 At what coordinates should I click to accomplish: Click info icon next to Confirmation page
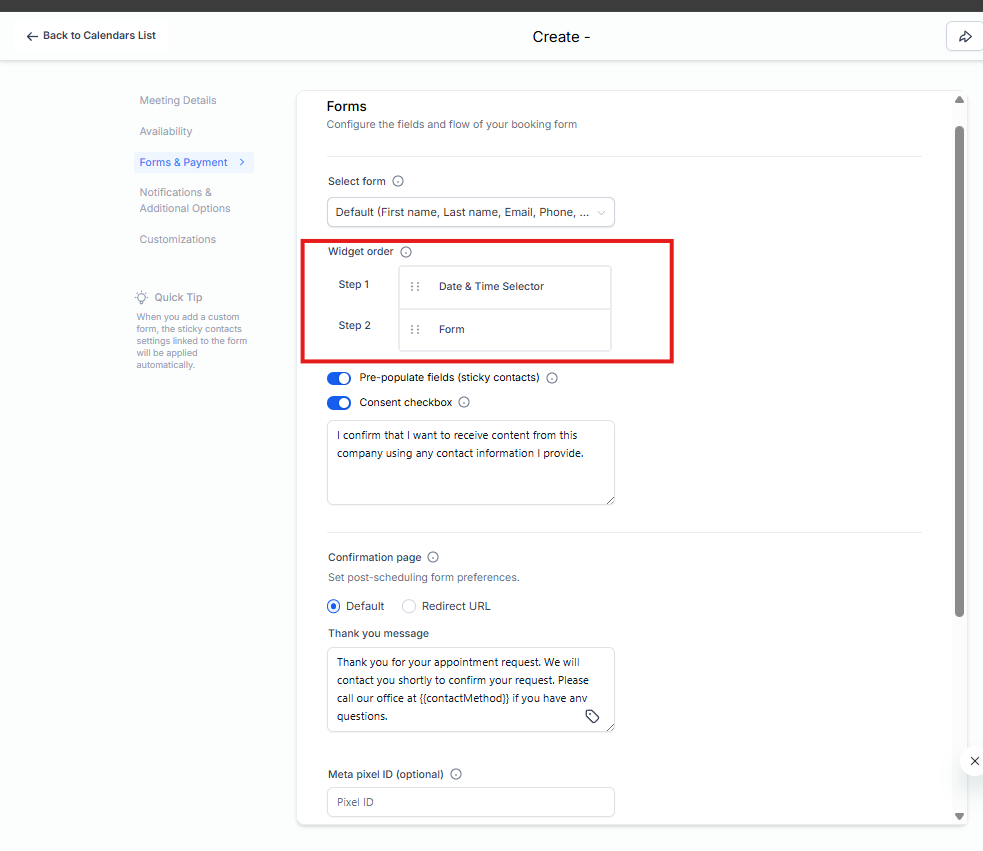[x=433, y=558]
